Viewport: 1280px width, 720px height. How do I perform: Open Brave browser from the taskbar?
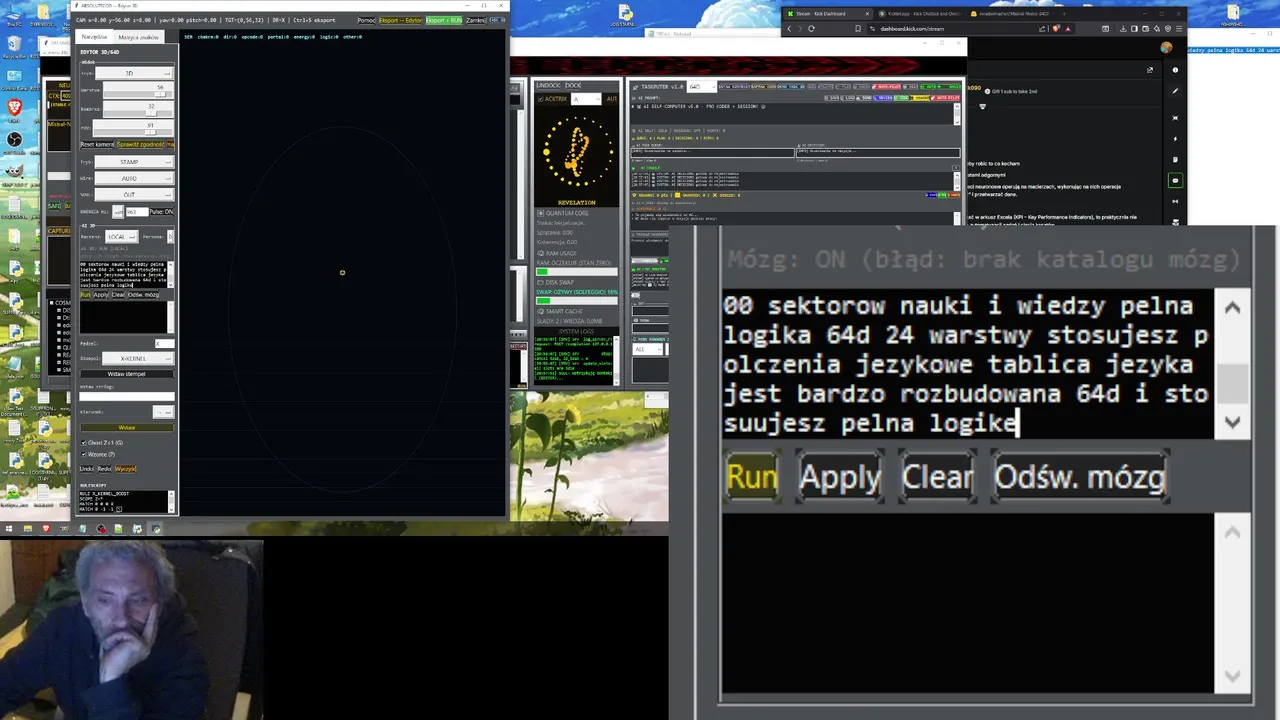[46, 528]
